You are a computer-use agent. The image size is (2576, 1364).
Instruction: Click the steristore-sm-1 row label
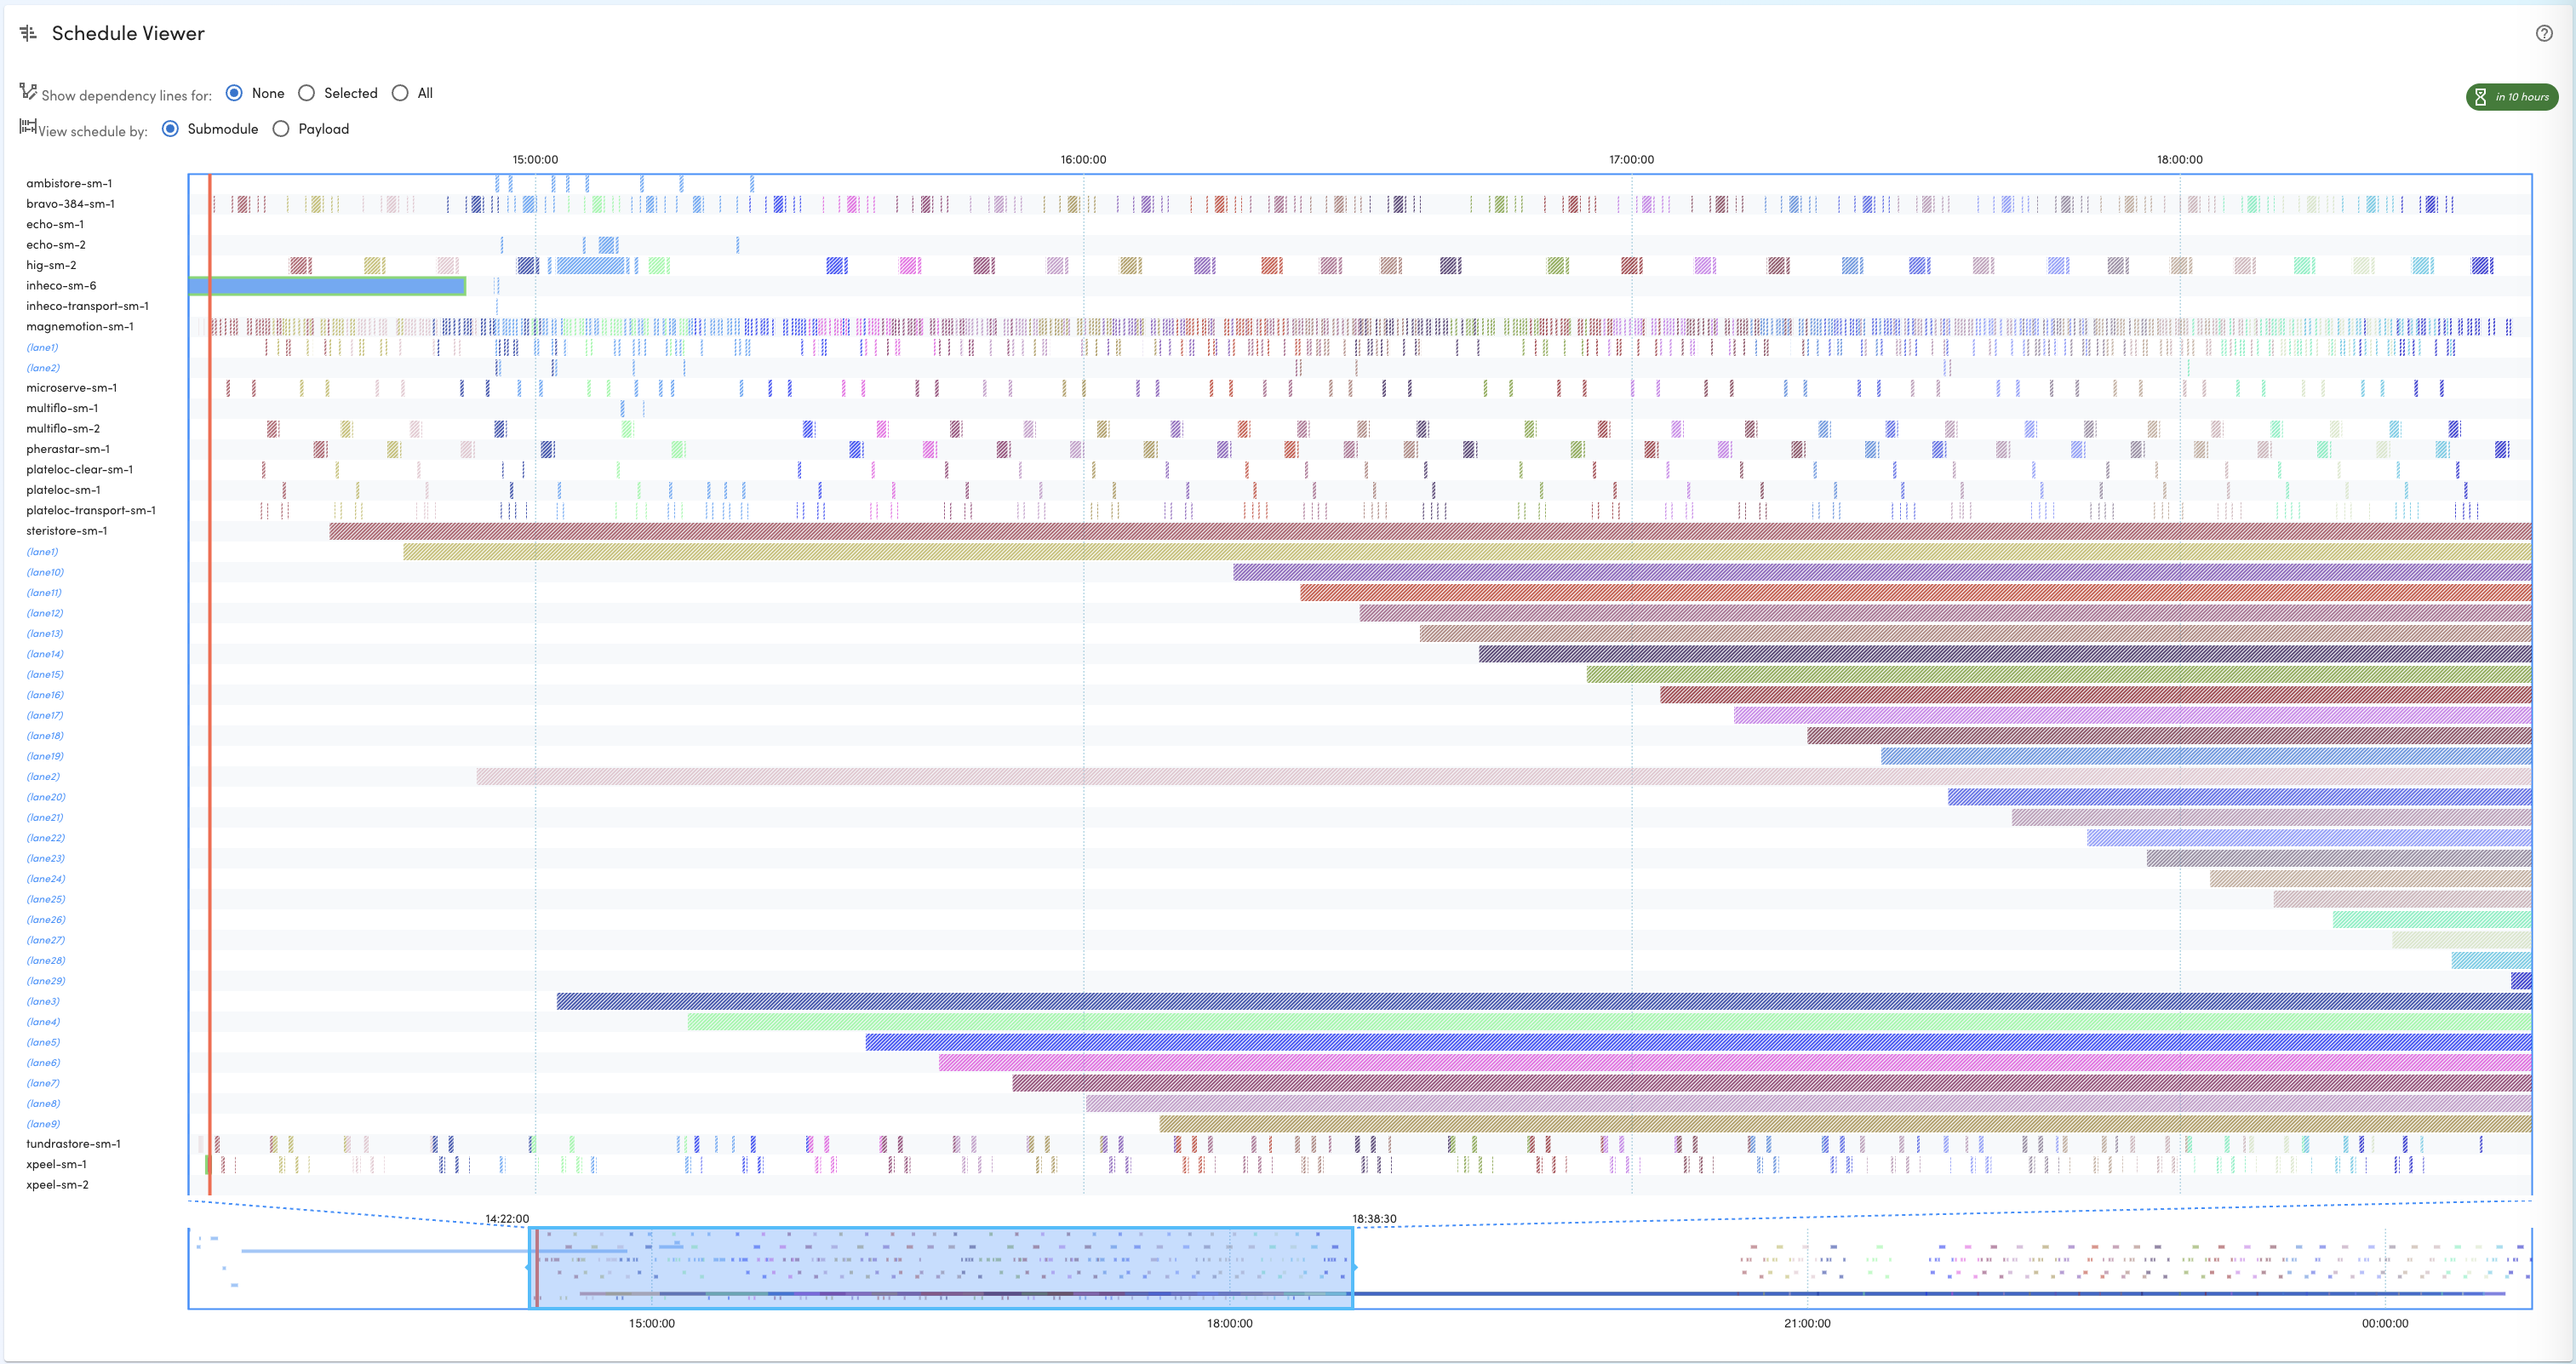(67, 530)
